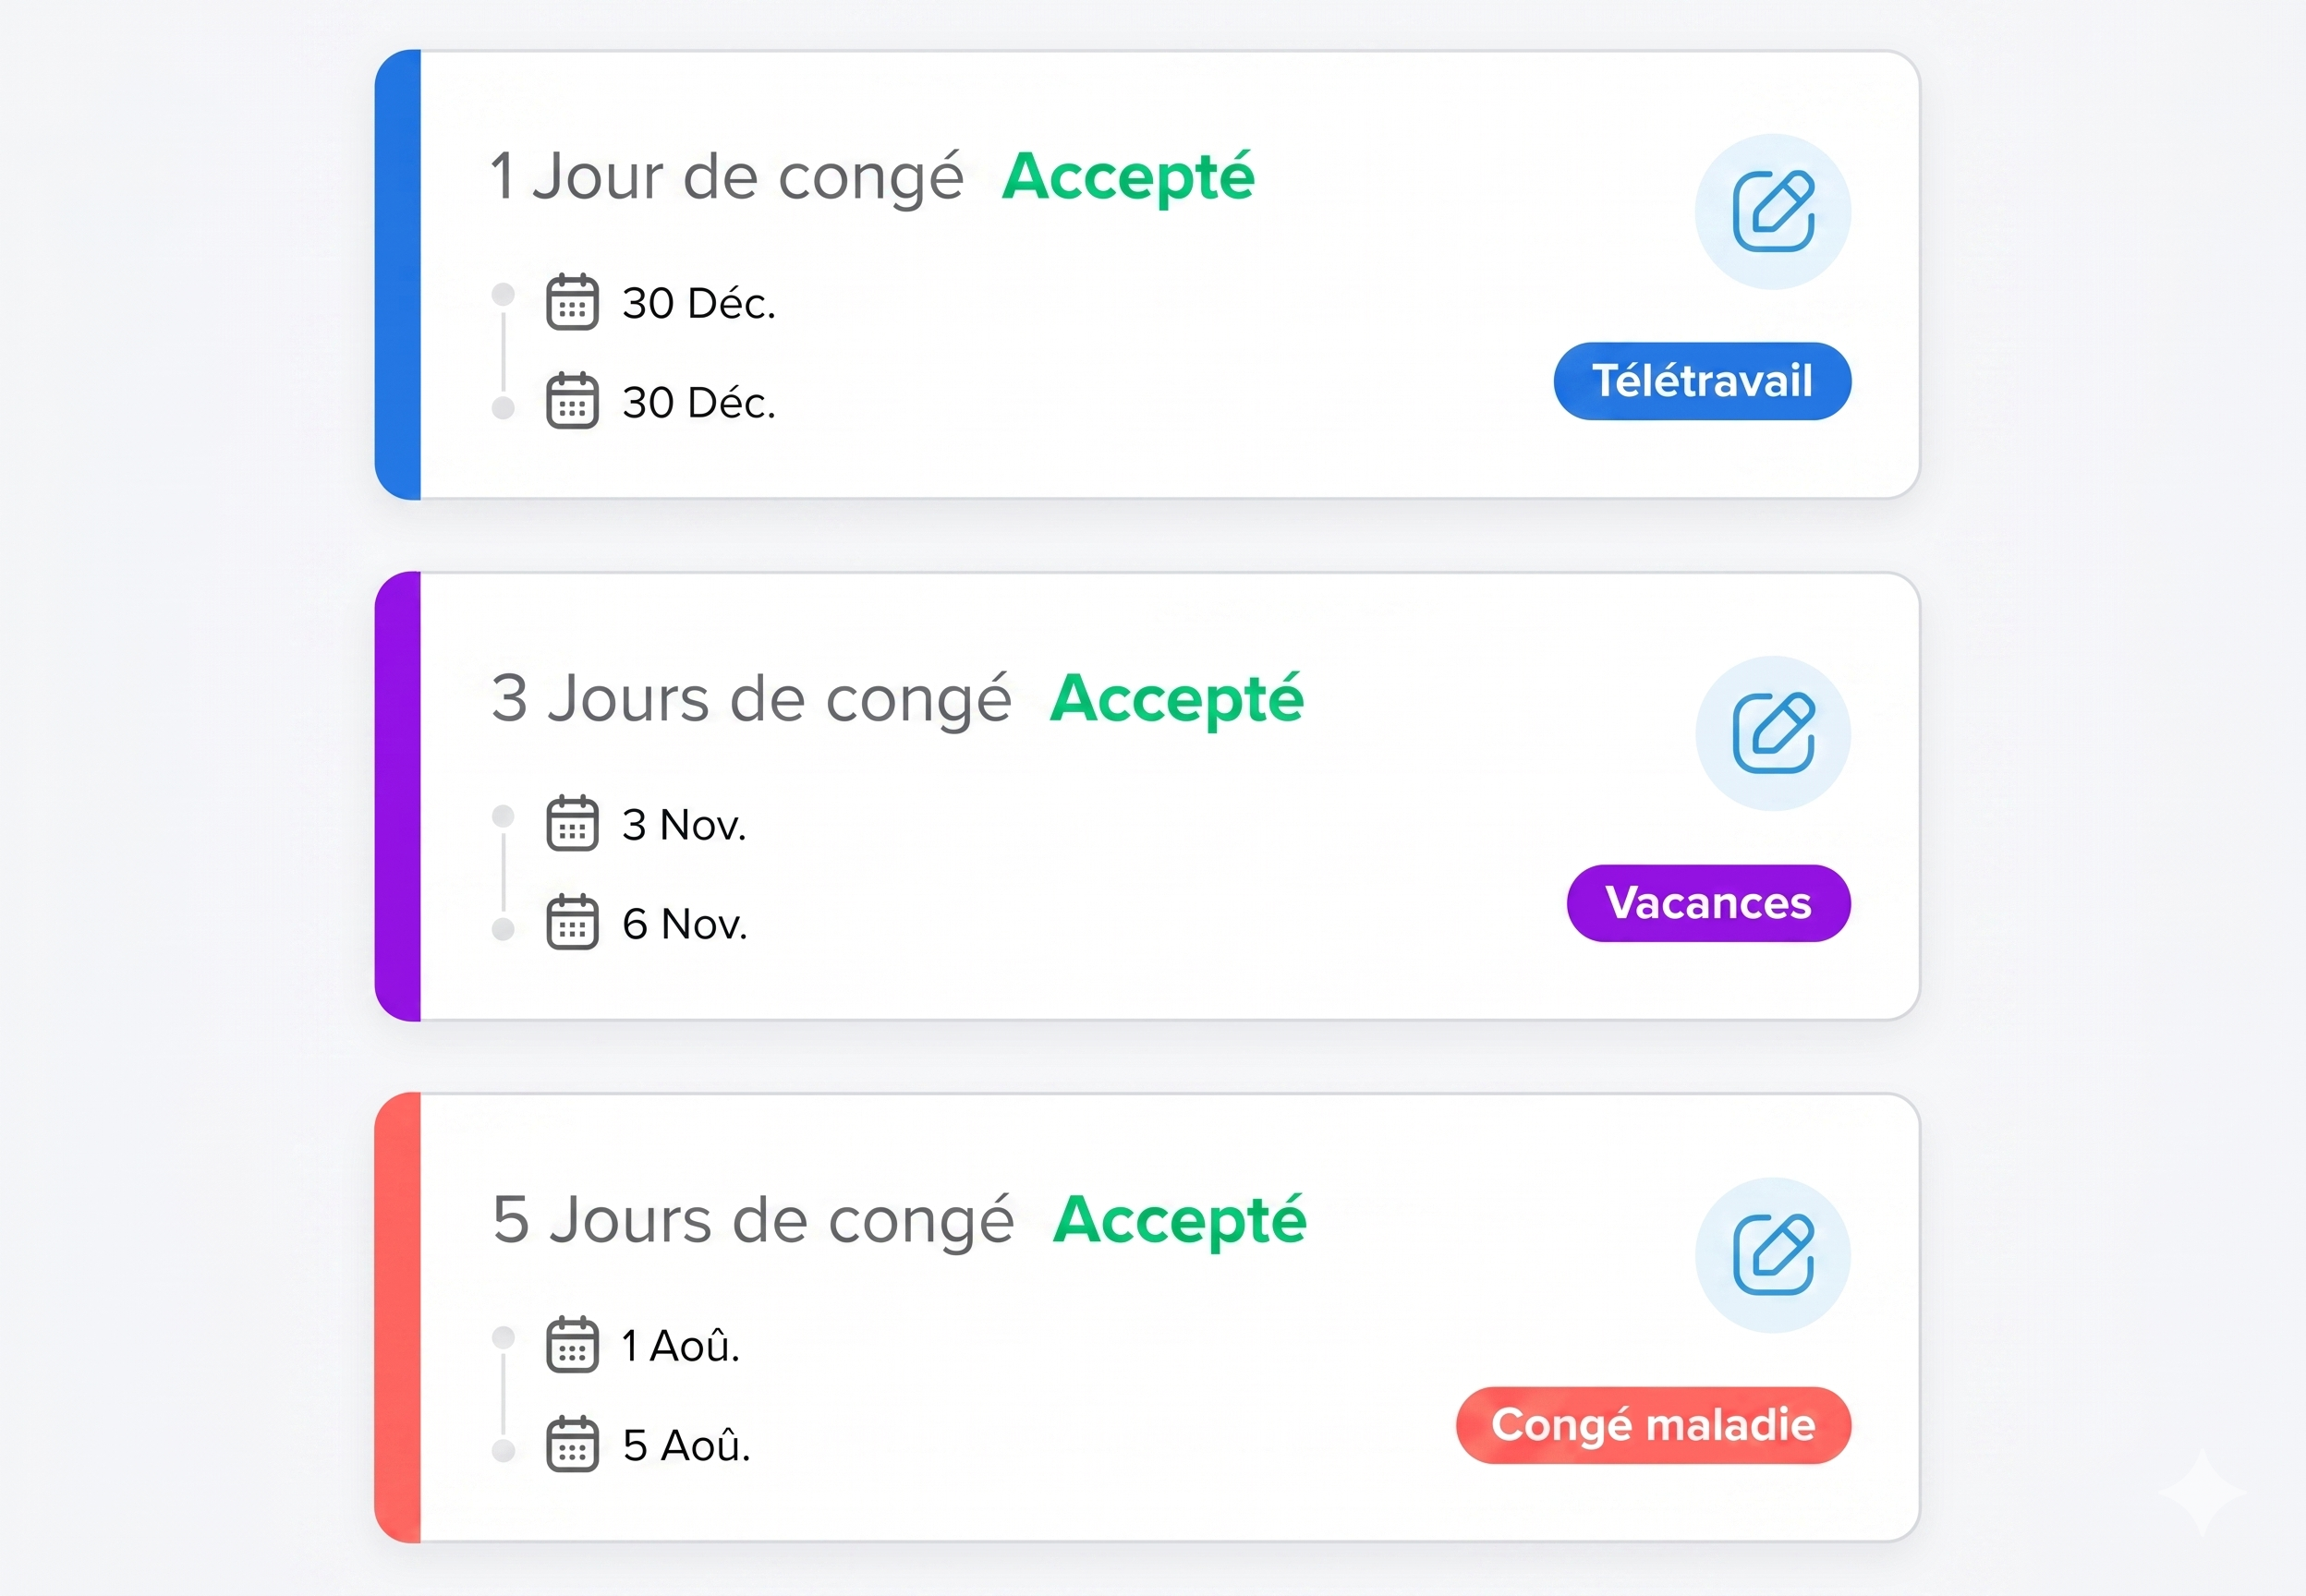Image resolution: width=2306 pixels, height=1596 pixels.
Task: Edit the Congé maladie leave request
Action: tap(1772, 1255)
